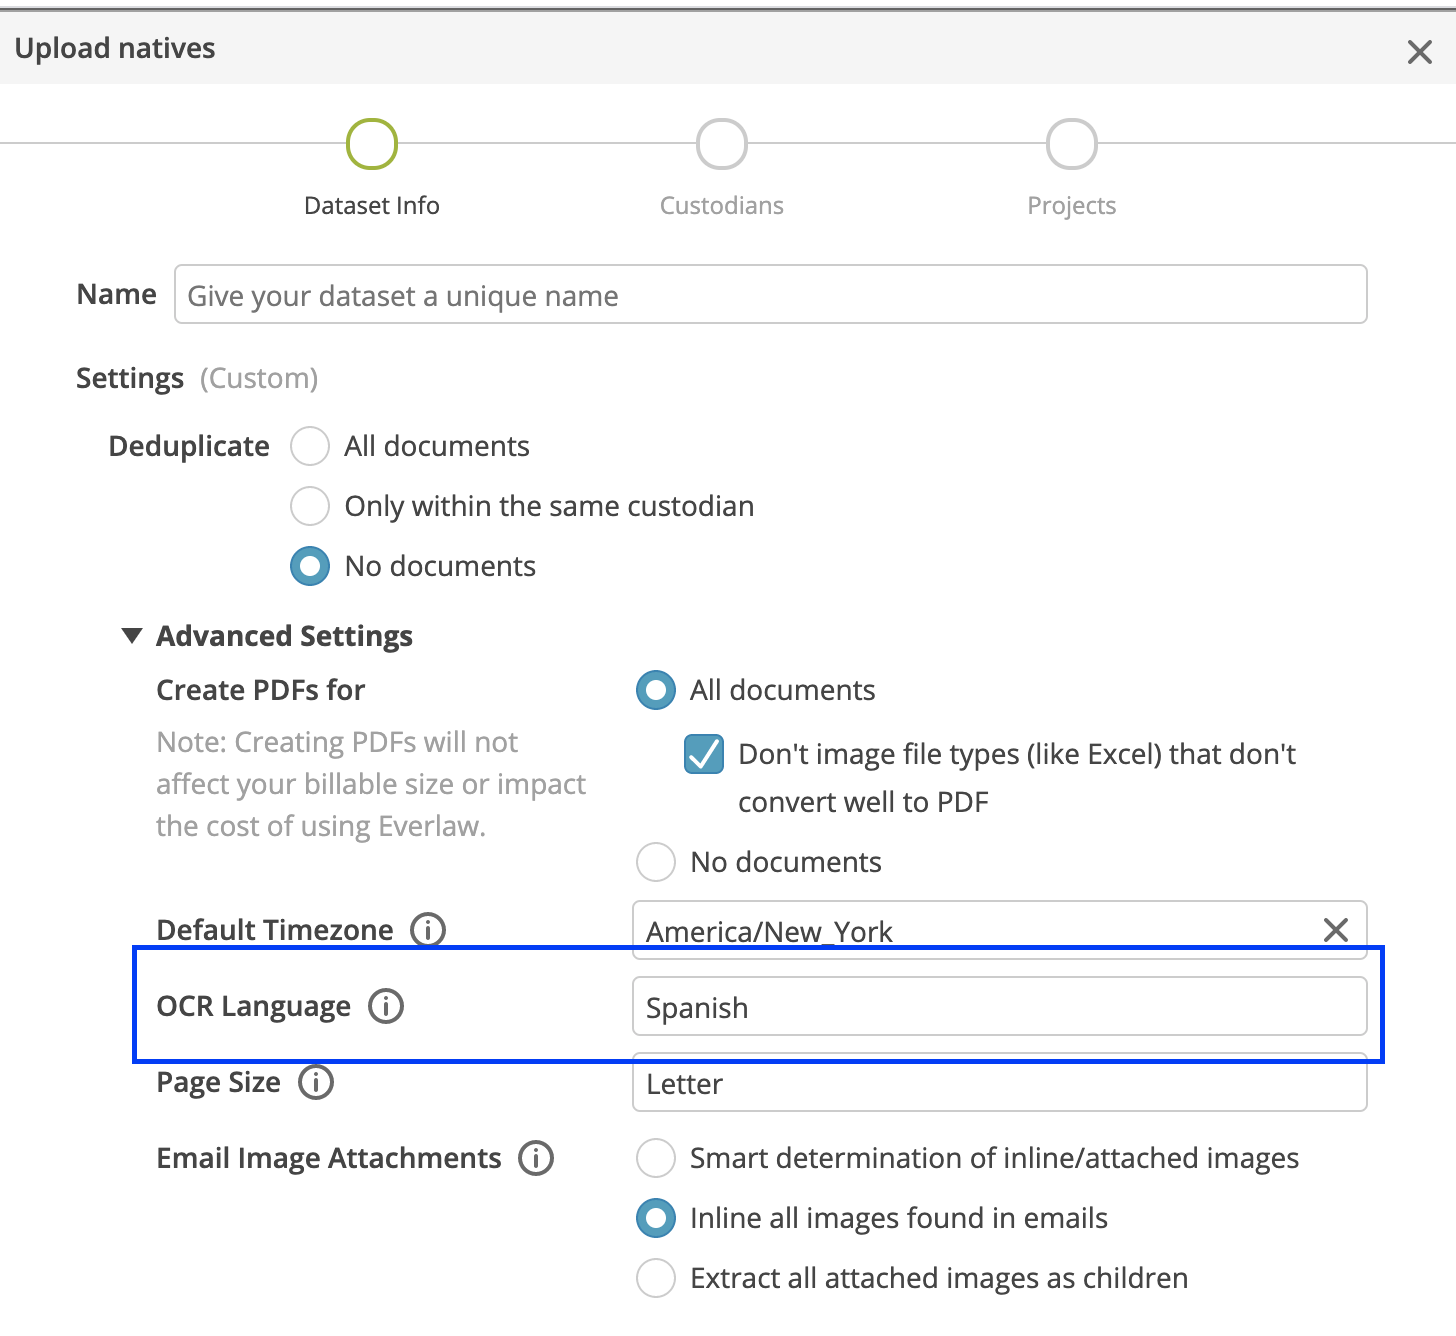Click the (Custom) settings label
1456x1336 pixels.
coord(259,378)
